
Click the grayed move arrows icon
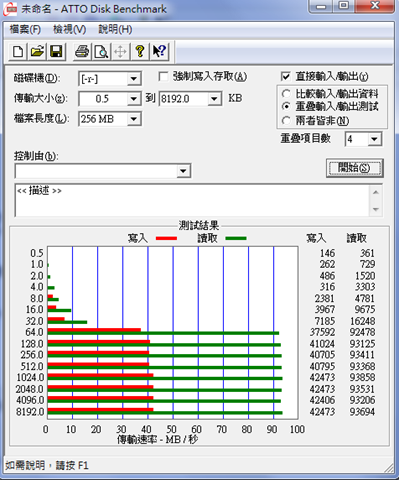click(x=120, y=52)
